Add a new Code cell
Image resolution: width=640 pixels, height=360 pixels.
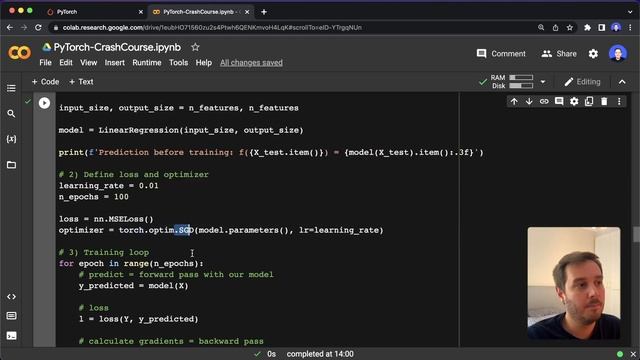[45, 82]
